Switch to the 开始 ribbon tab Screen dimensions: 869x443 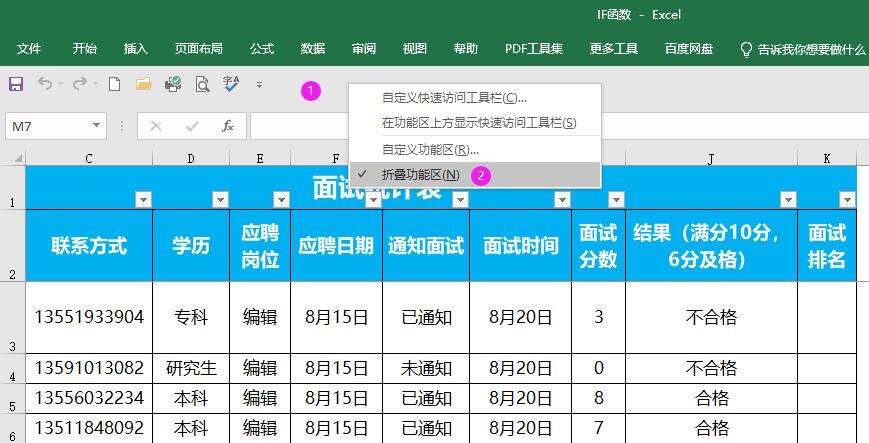pyautogui.click(x=84, y=49)
